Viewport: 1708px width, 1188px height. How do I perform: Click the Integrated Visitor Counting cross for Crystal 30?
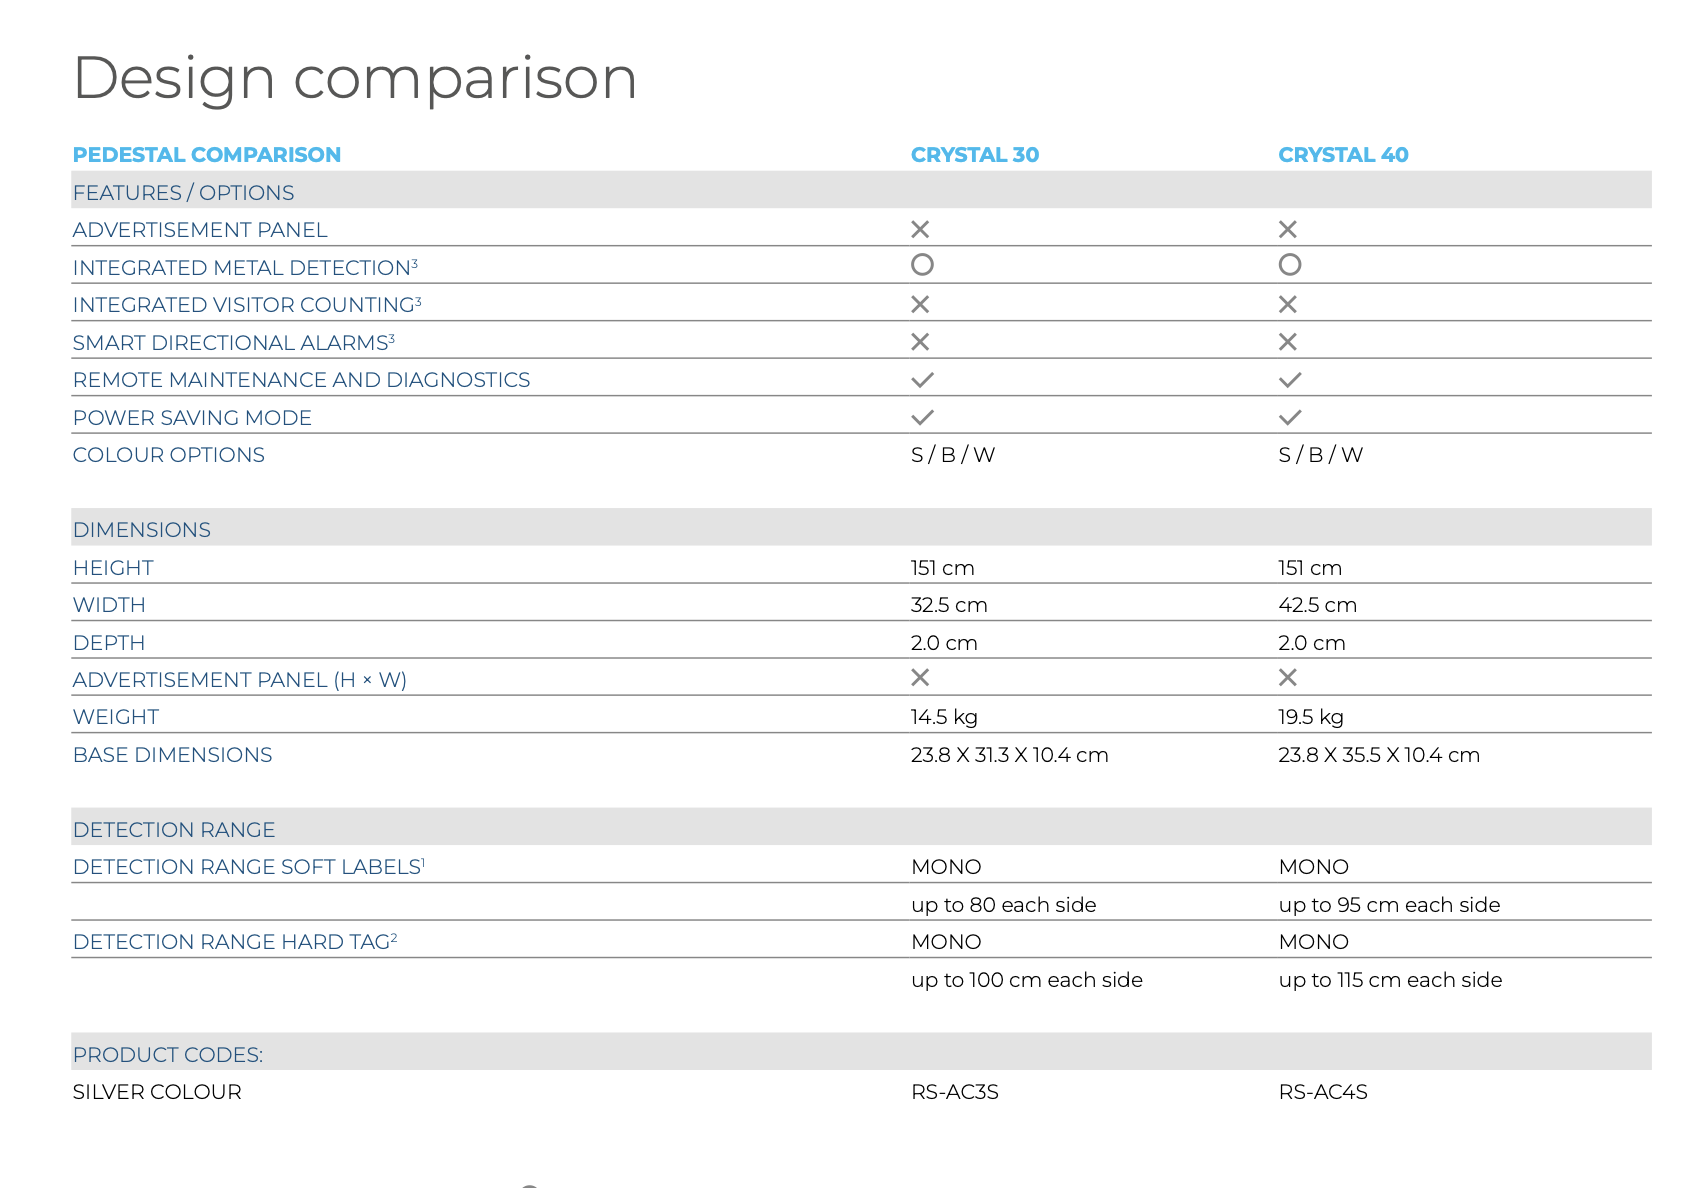[x=920, y=305]
